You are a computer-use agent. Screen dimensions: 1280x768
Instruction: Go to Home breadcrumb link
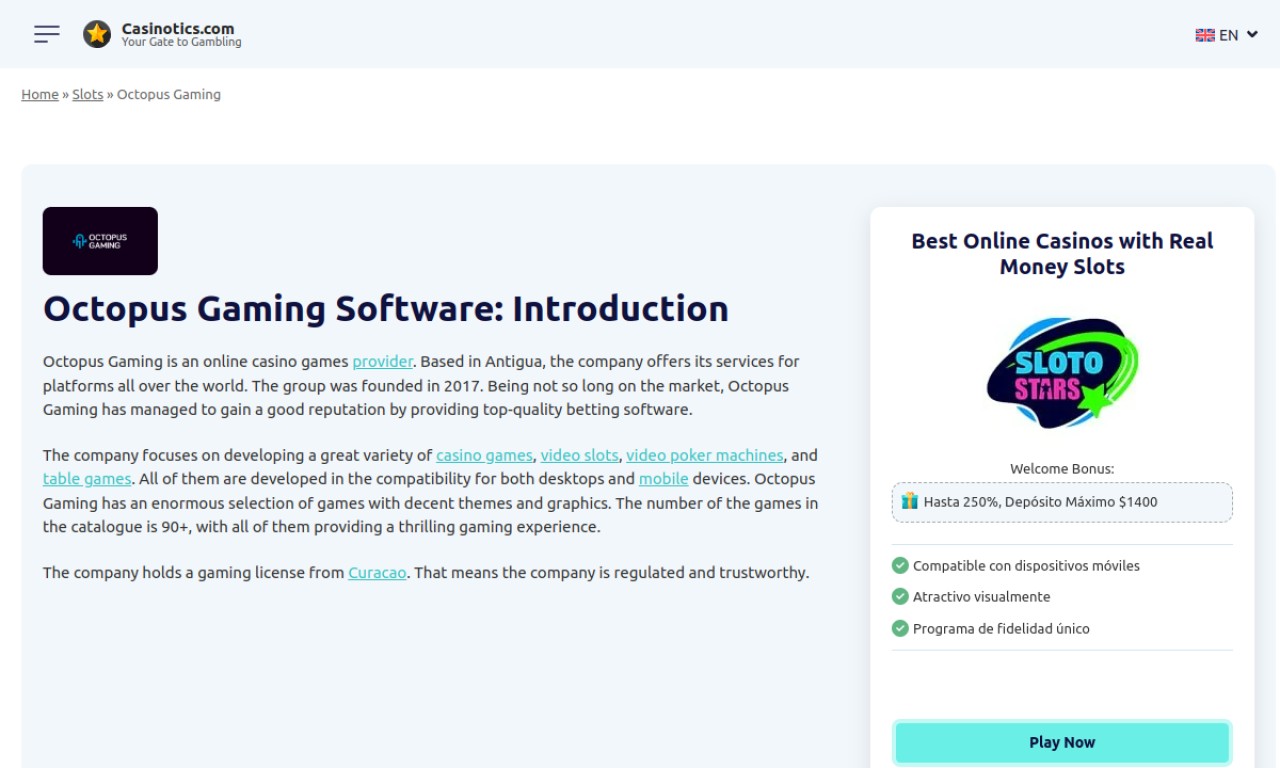coord(40,94)
